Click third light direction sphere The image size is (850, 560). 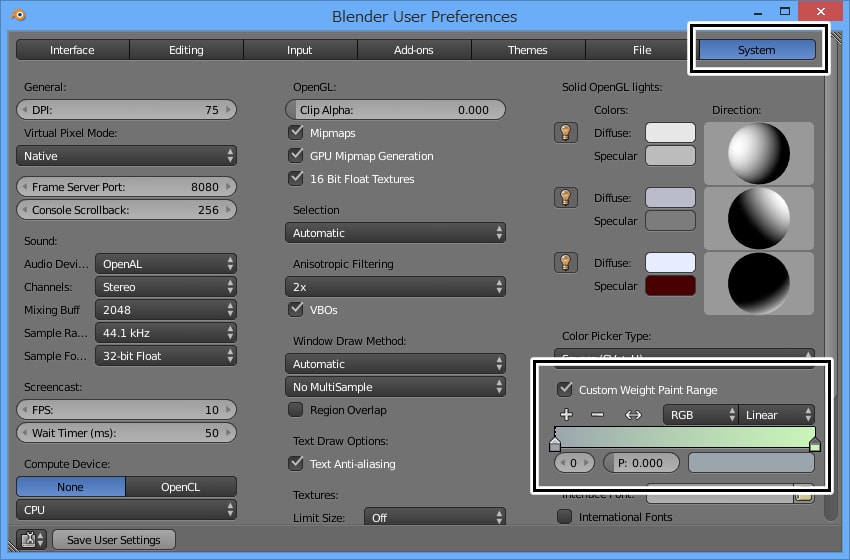[759, 284]
